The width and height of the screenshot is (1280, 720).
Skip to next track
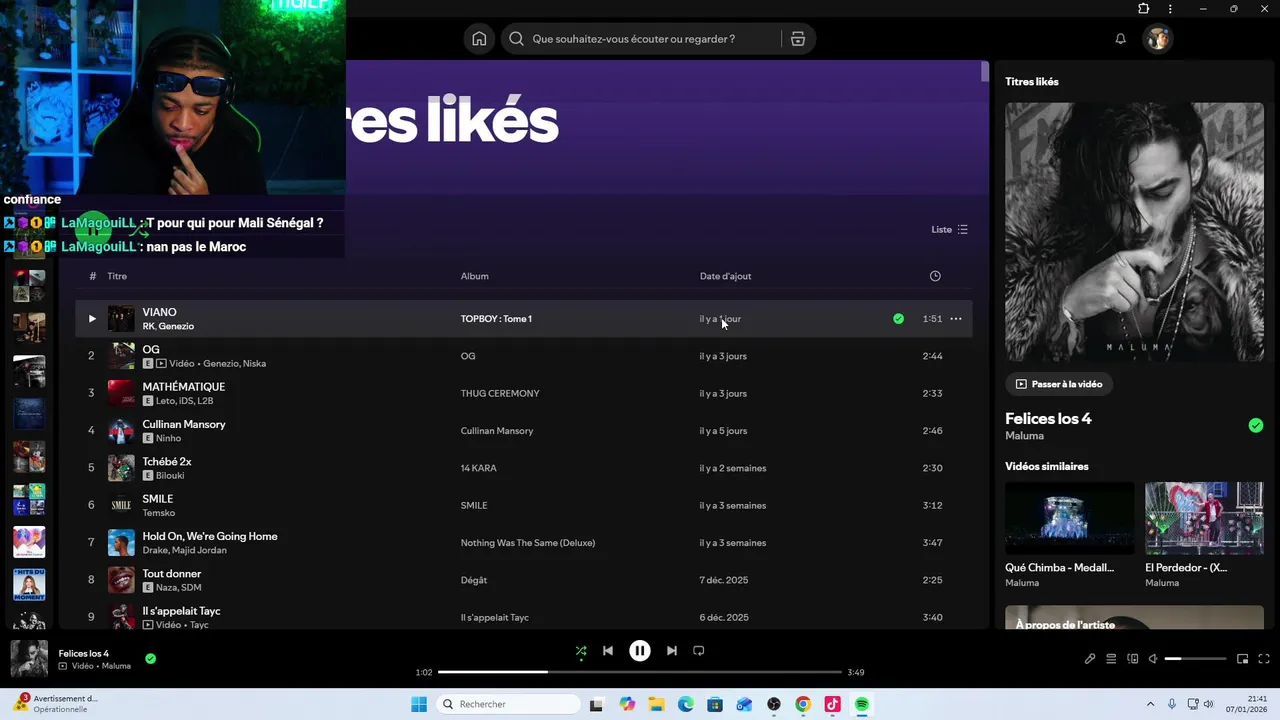[672, 651]
